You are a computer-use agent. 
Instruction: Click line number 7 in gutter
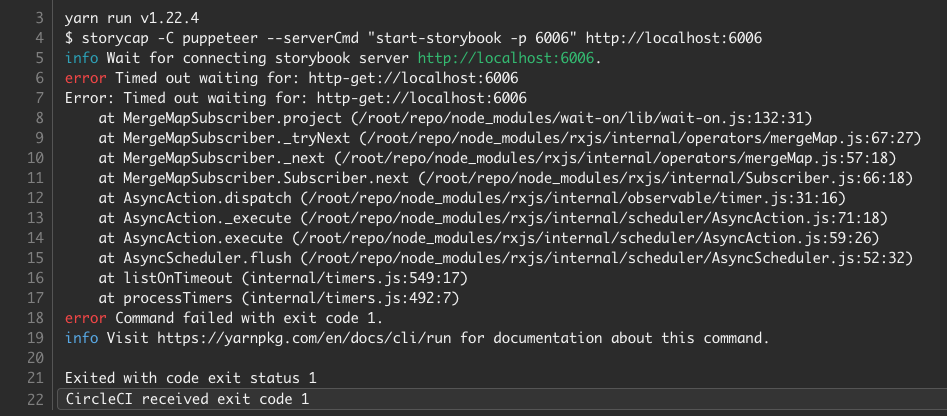point(39,98)
